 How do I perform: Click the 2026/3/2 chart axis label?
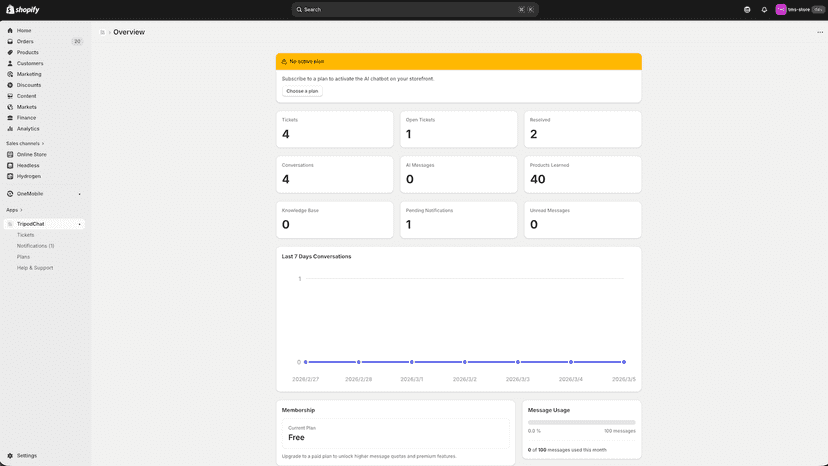tap(465, 379)
